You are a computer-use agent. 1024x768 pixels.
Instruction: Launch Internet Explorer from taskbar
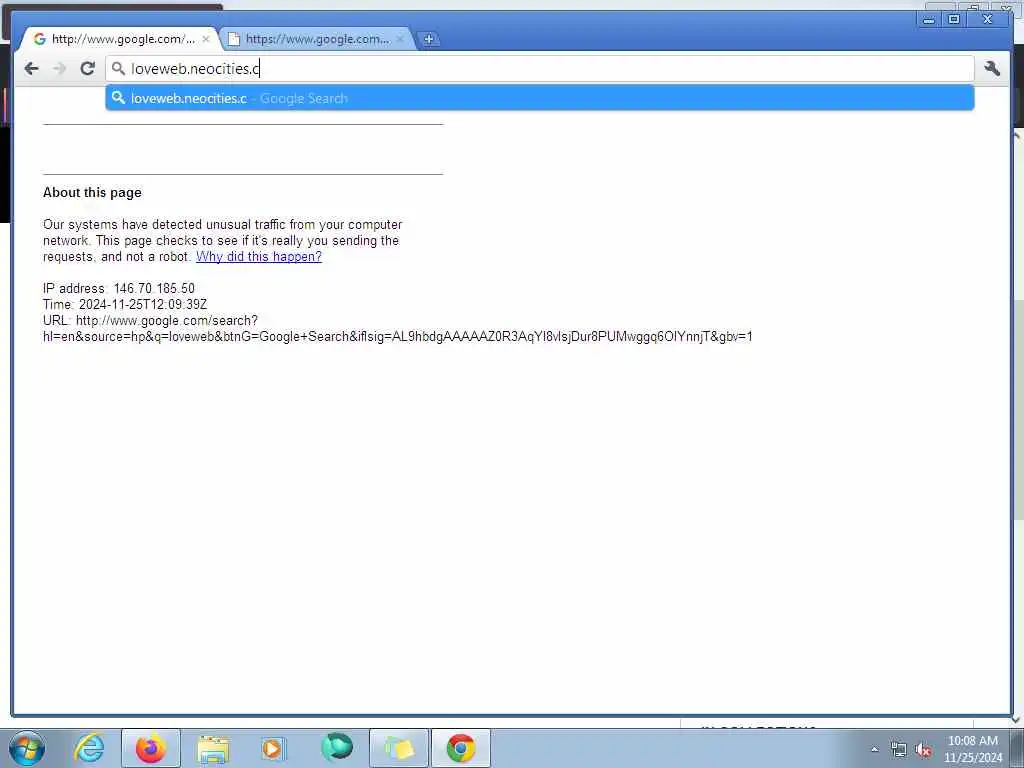pos(89,748)
